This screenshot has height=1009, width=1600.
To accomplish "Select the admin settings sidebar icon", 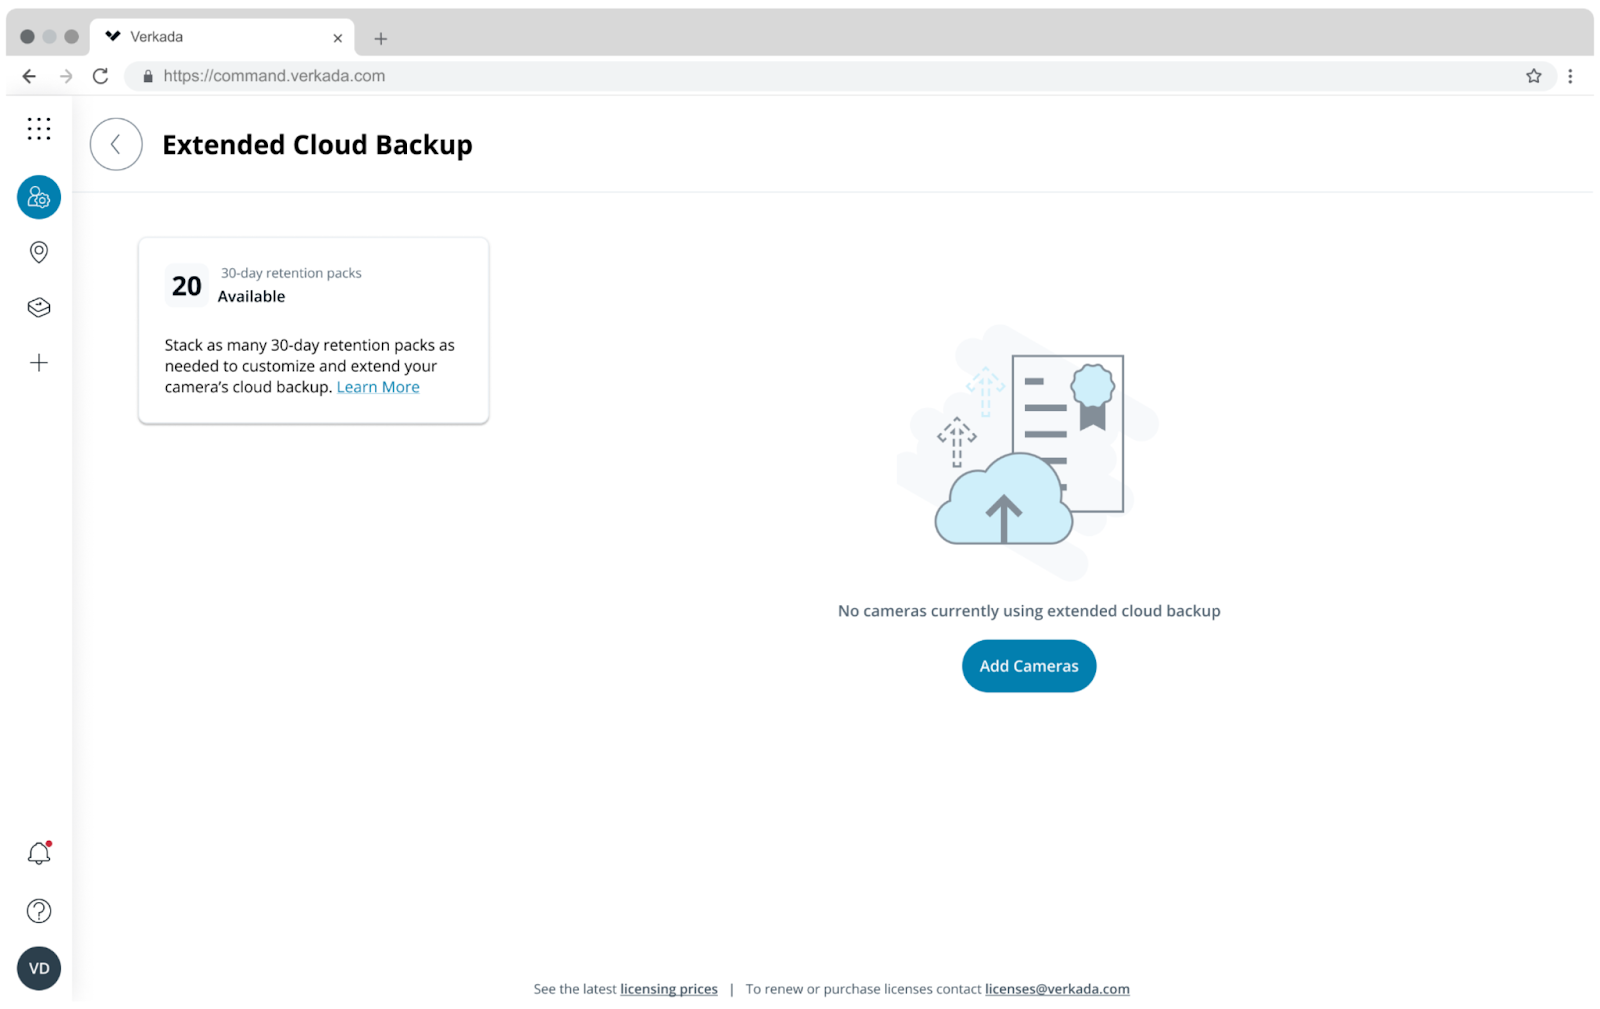I will 39,198.
